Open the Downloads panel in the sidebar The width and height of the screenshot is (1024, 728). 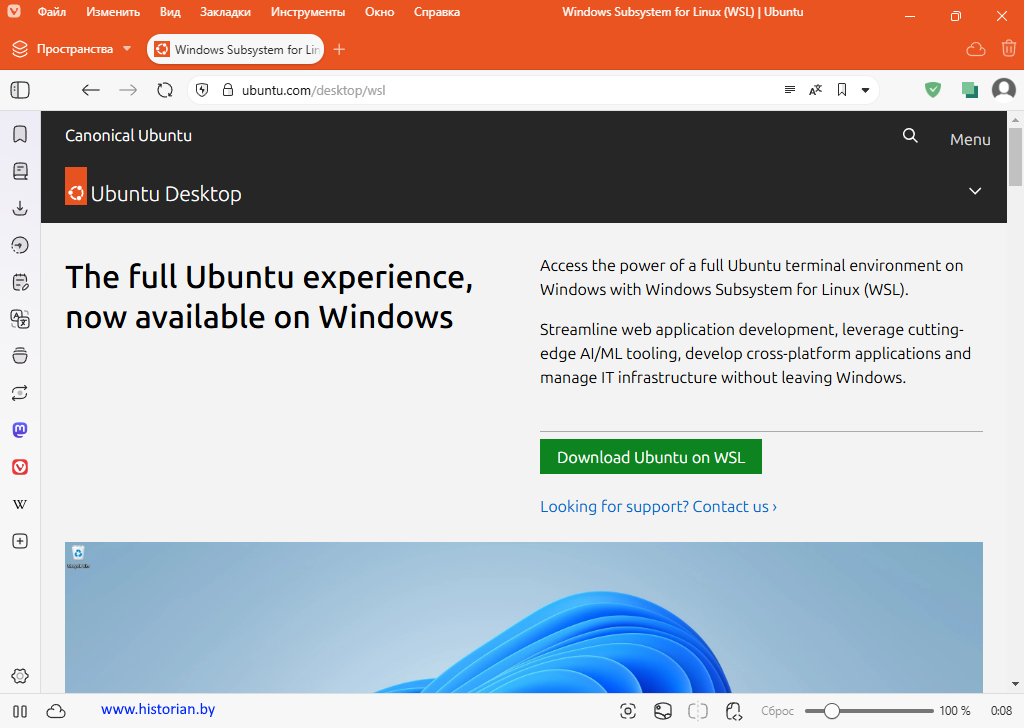pos(20,208)
